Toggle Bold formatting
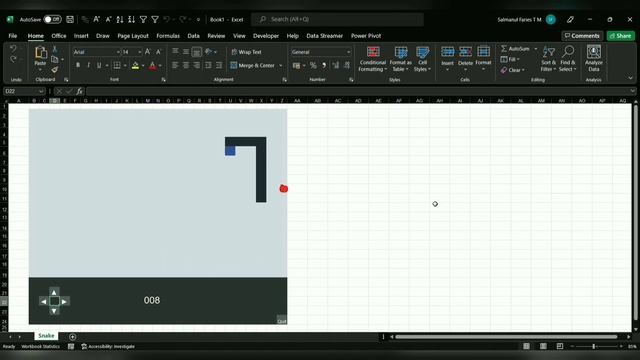 pos(78,65)
